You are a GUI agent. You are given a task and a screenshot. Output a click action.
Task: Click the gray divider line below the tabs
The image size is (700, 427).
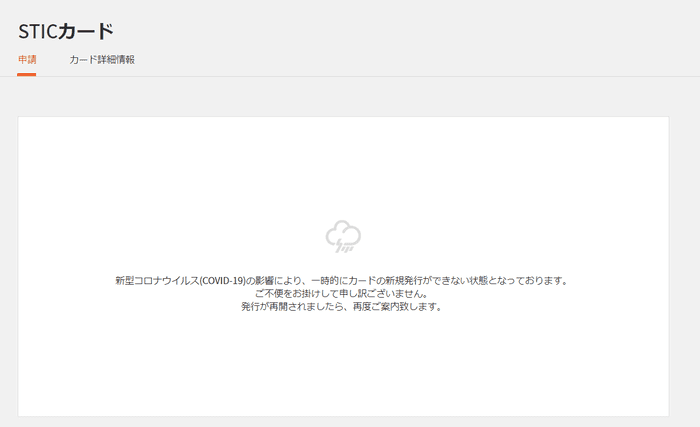350,76
